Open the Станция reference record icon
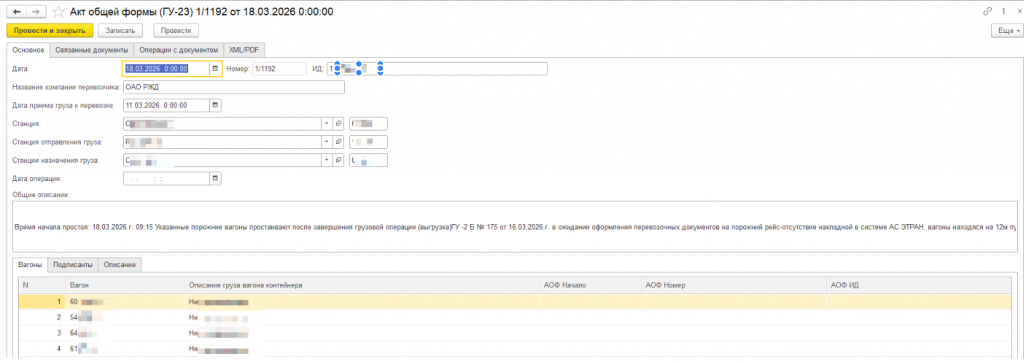1024x362 pixels. tap(338, 123)
